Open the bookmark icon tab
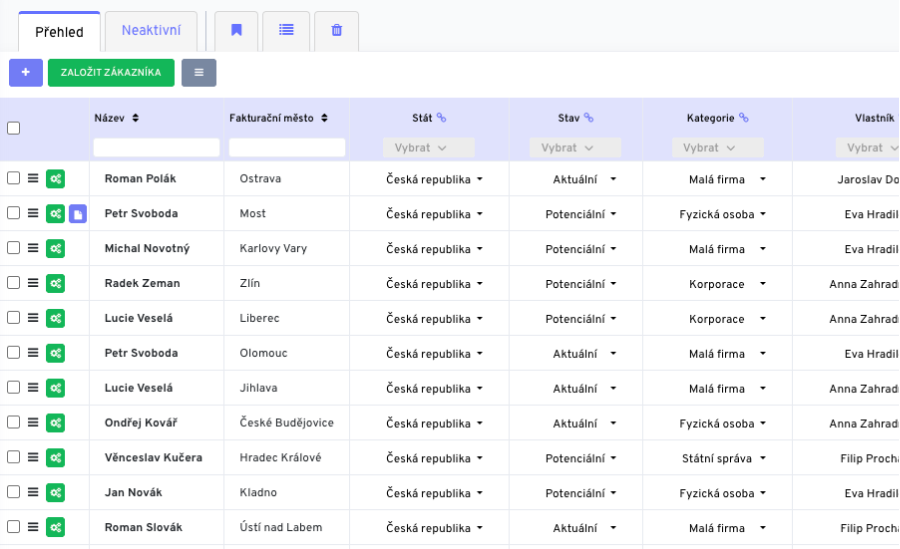This screenshot has width=900, height=549. coord(236,31)
